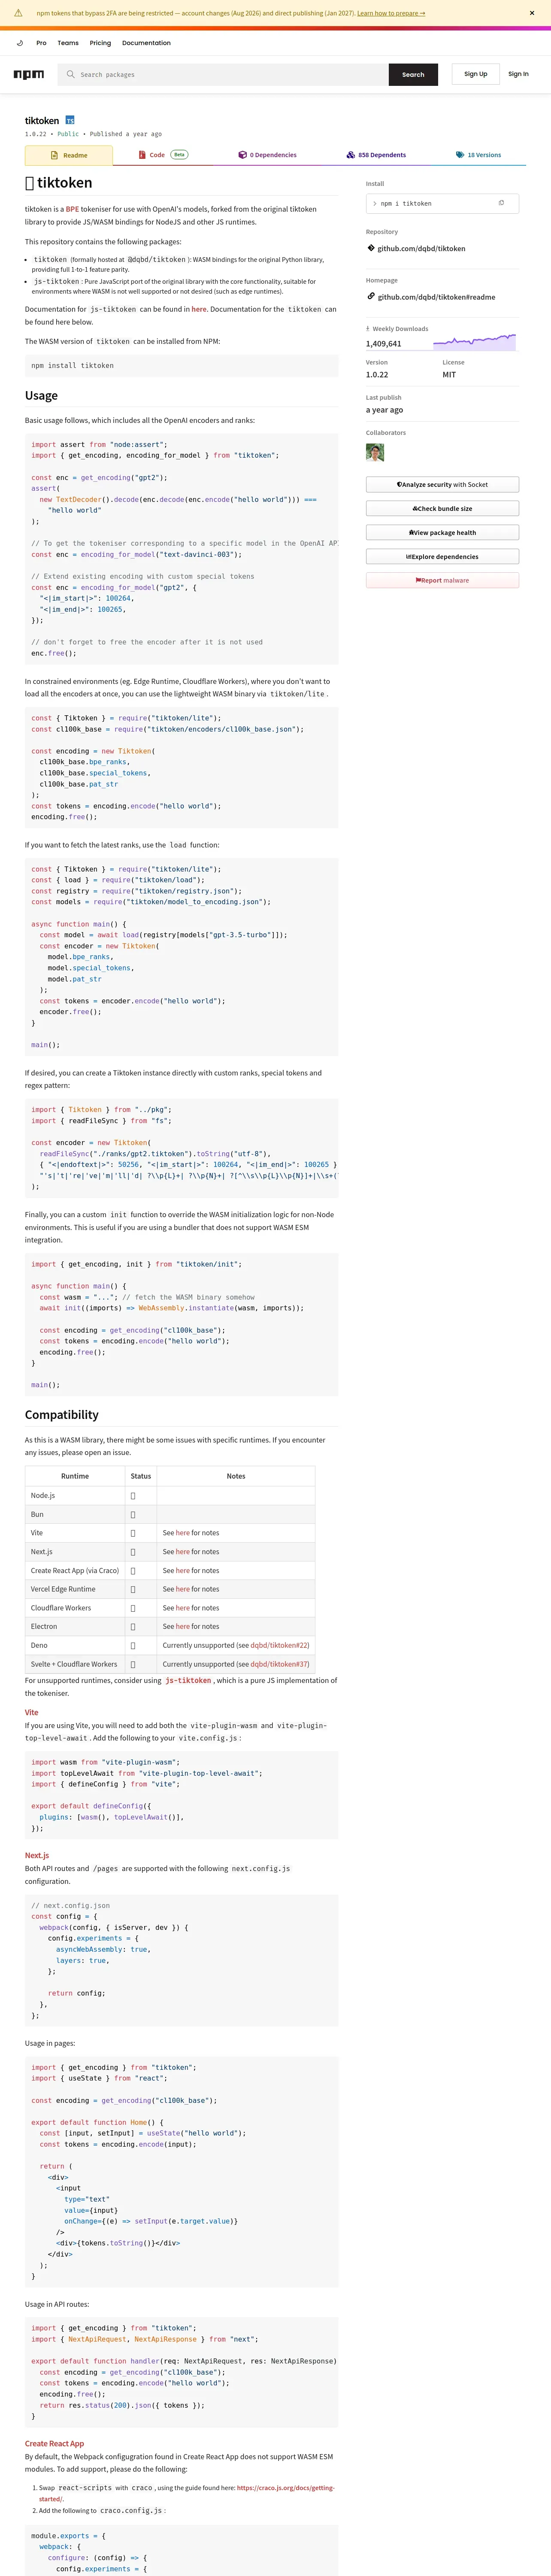Open the tiktoken#readme homepage link
Image resolution: width=551 pixels, height=2576 pixels.
(x=436, y=297)
